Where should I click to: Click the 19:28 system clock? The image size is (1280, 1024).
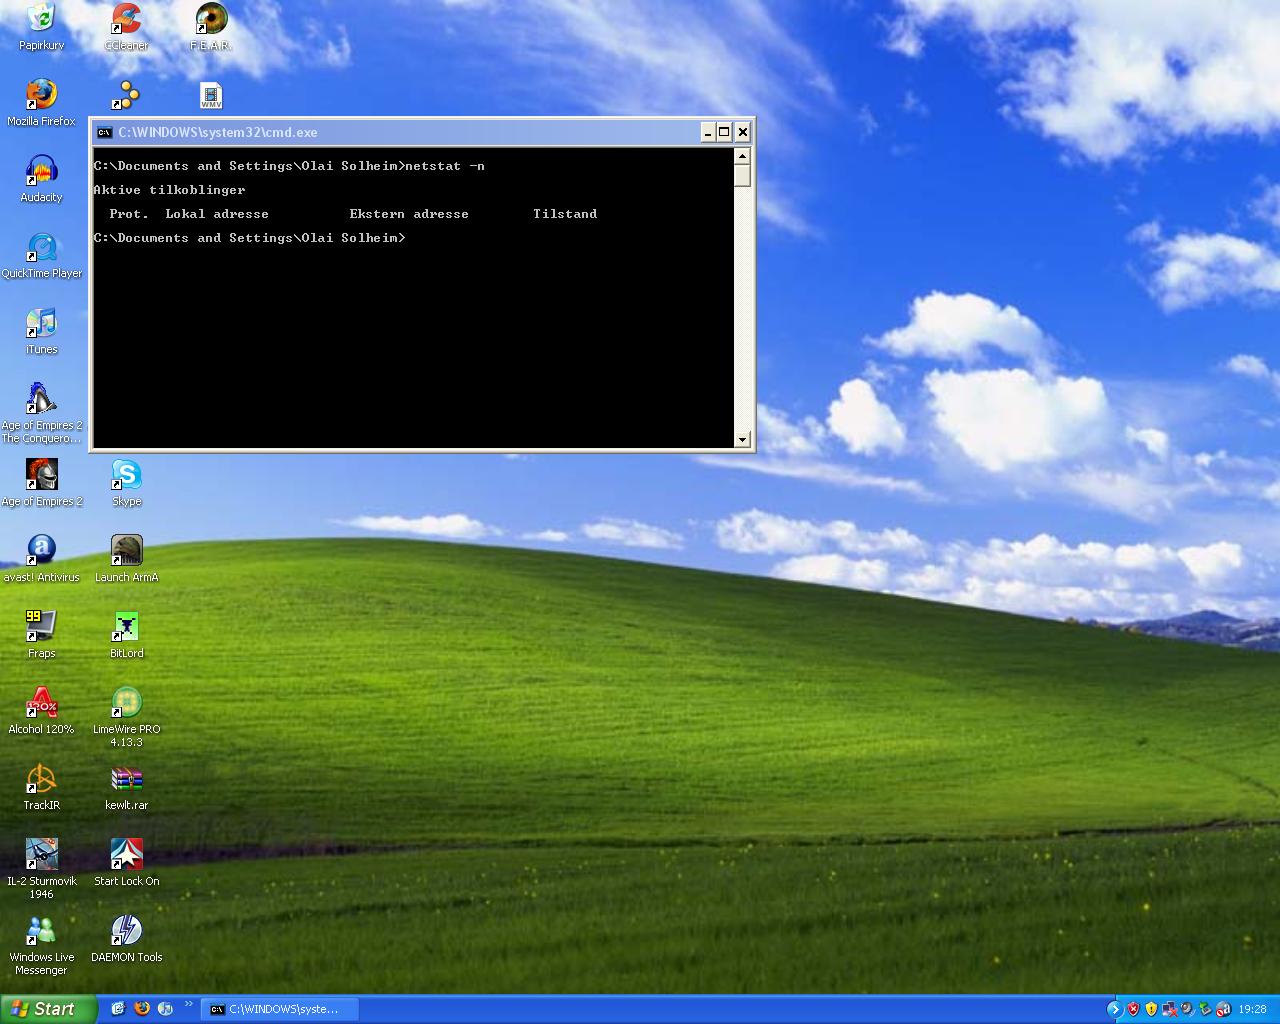1252,1010
